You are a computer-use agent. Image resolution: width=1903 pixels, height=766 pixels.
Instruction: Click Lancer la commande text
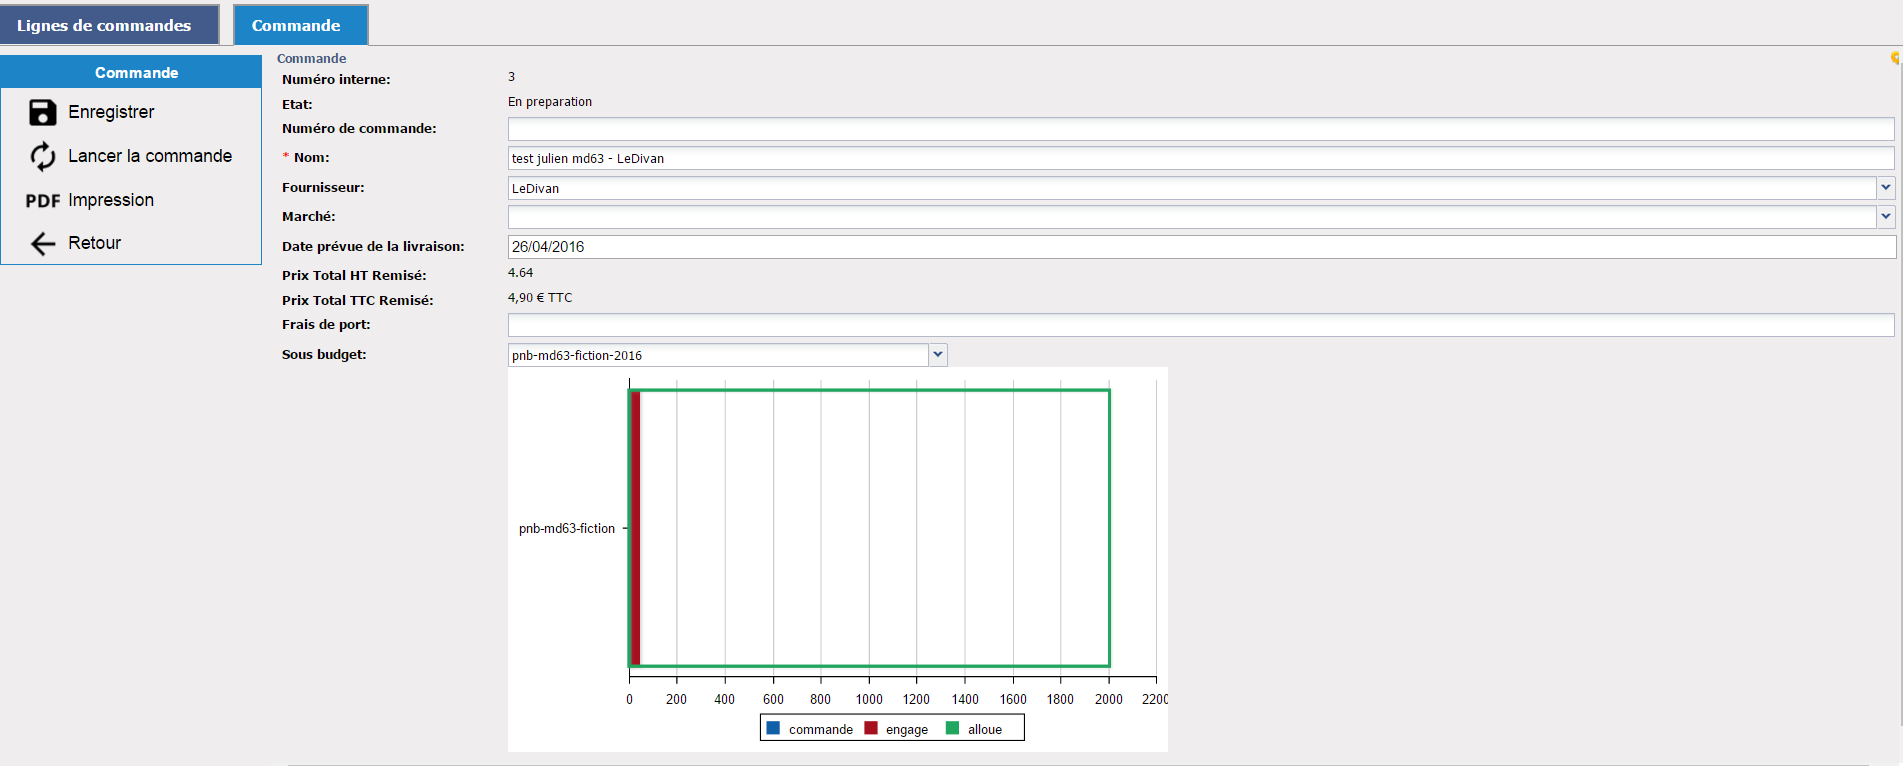pyautogui.click(x=150, y=156)
